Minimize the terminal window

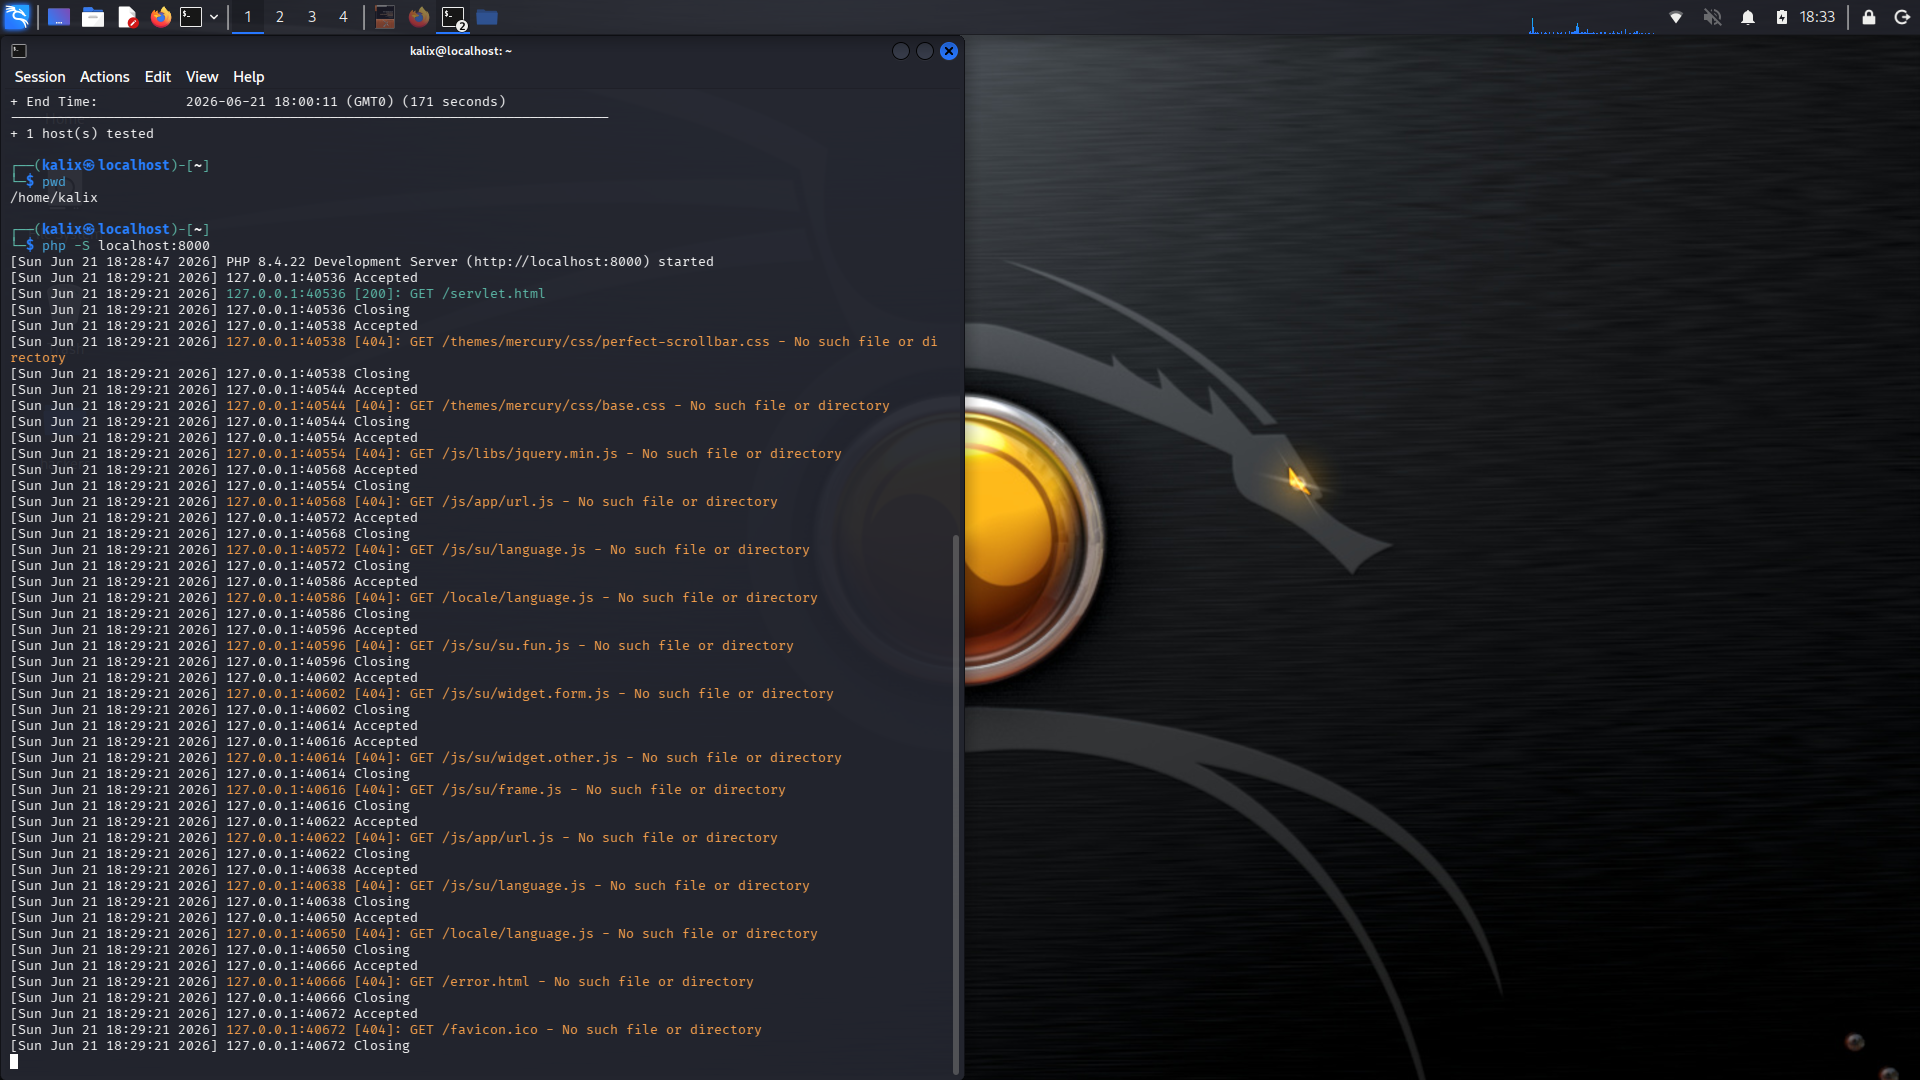click(901, 51)
